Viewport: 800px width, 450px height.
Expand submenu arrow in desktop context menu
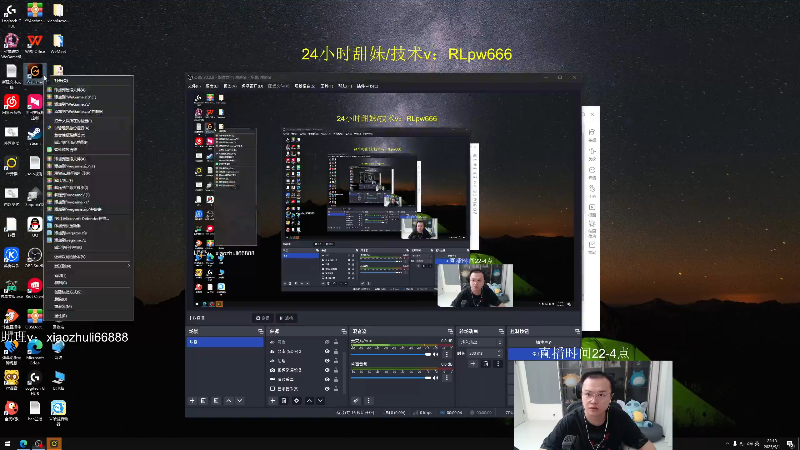(x=129, y=265)
